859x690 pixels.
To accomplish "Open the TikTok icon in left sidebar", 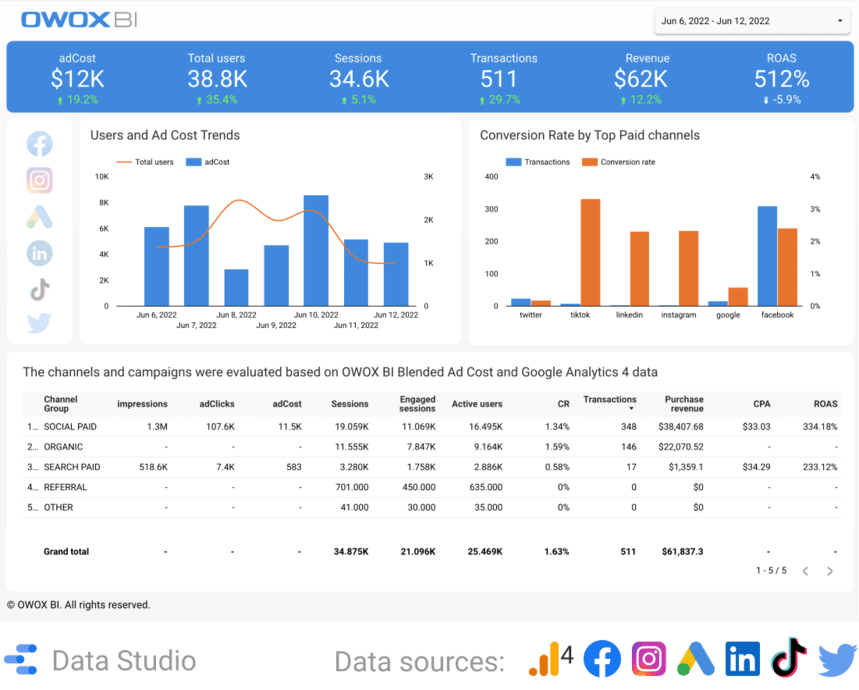I will click(x=39, y=289).
